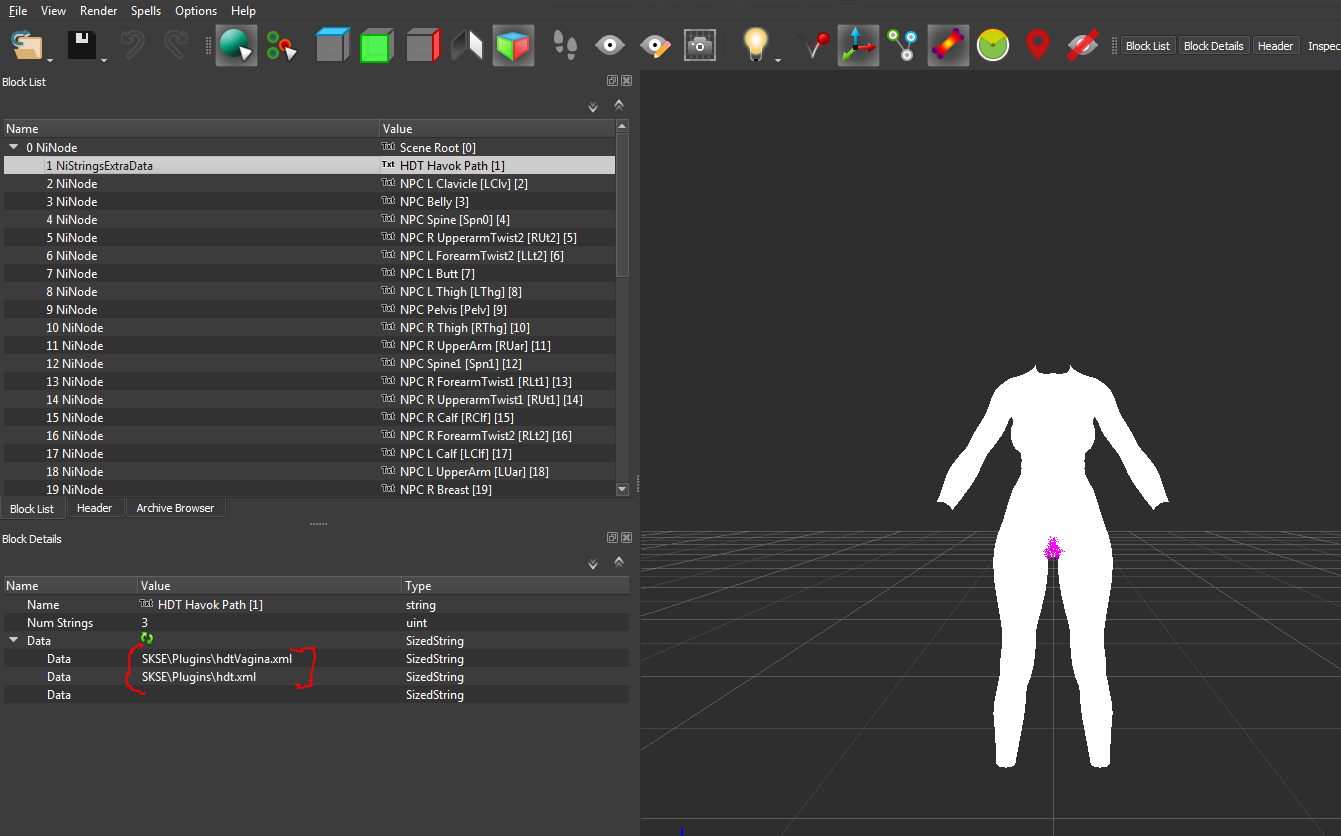
Task: Click the flip view icon
Action: (x=467, y=46)
